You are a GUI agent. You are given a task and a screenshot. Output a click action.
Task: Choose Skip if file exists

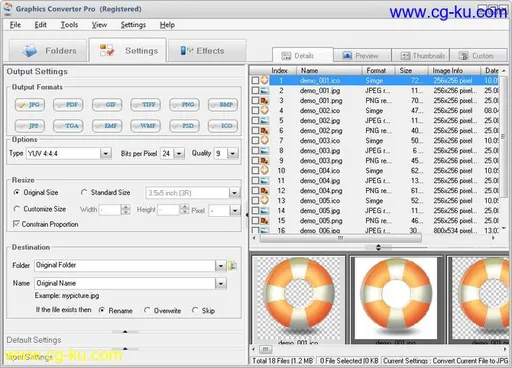[195, 310]
